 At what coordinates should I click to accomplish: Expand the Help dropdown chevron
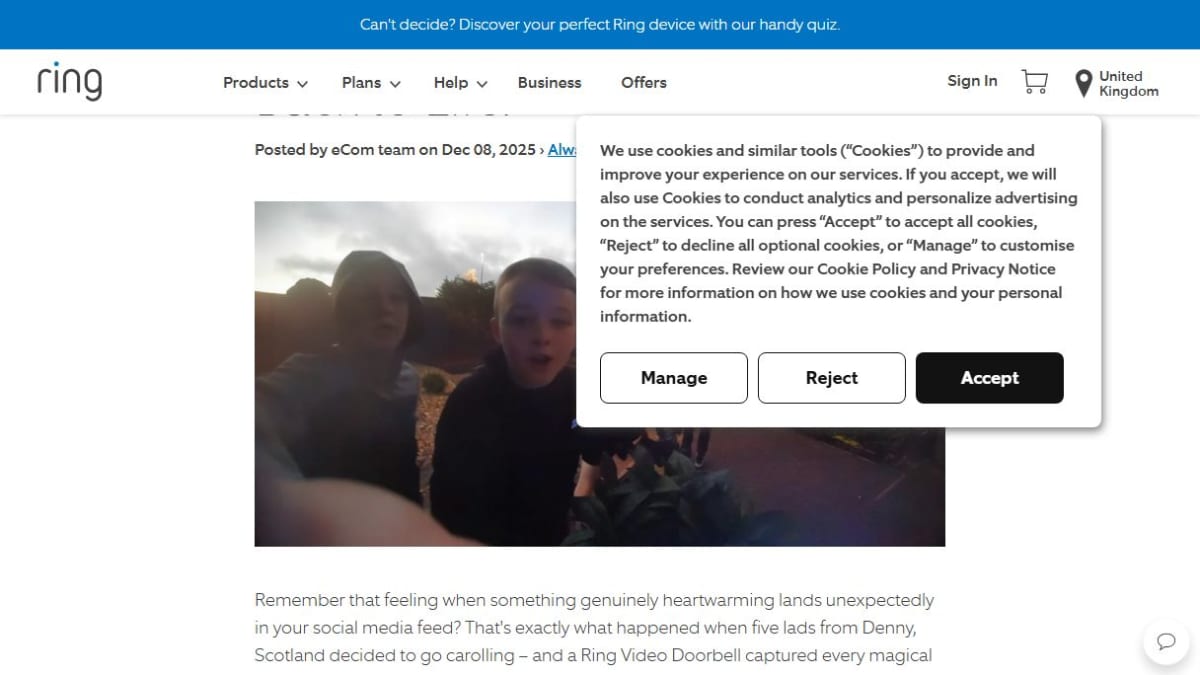[x=482, y=84]
